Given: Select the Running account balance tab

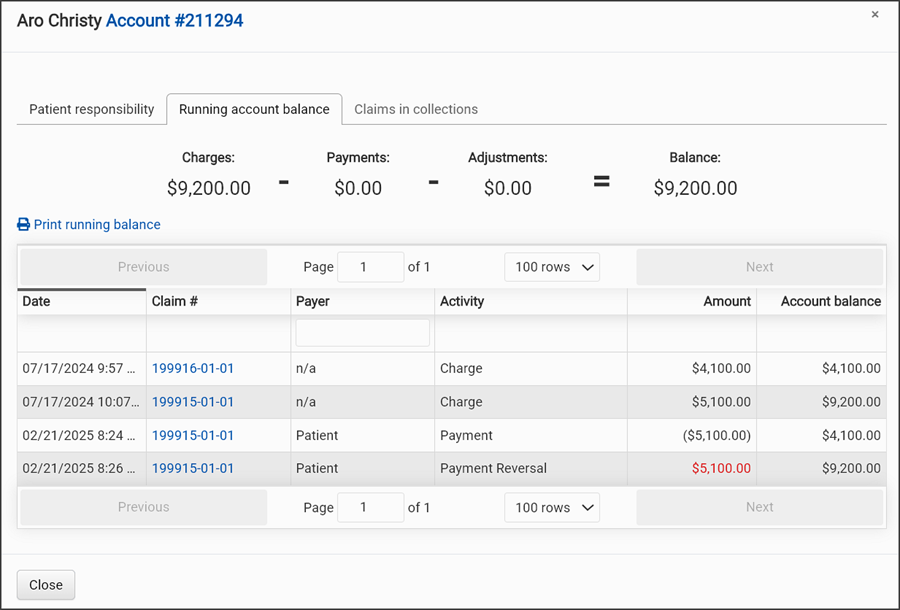Looking at the screenshot, I should (x=254, y=109).
